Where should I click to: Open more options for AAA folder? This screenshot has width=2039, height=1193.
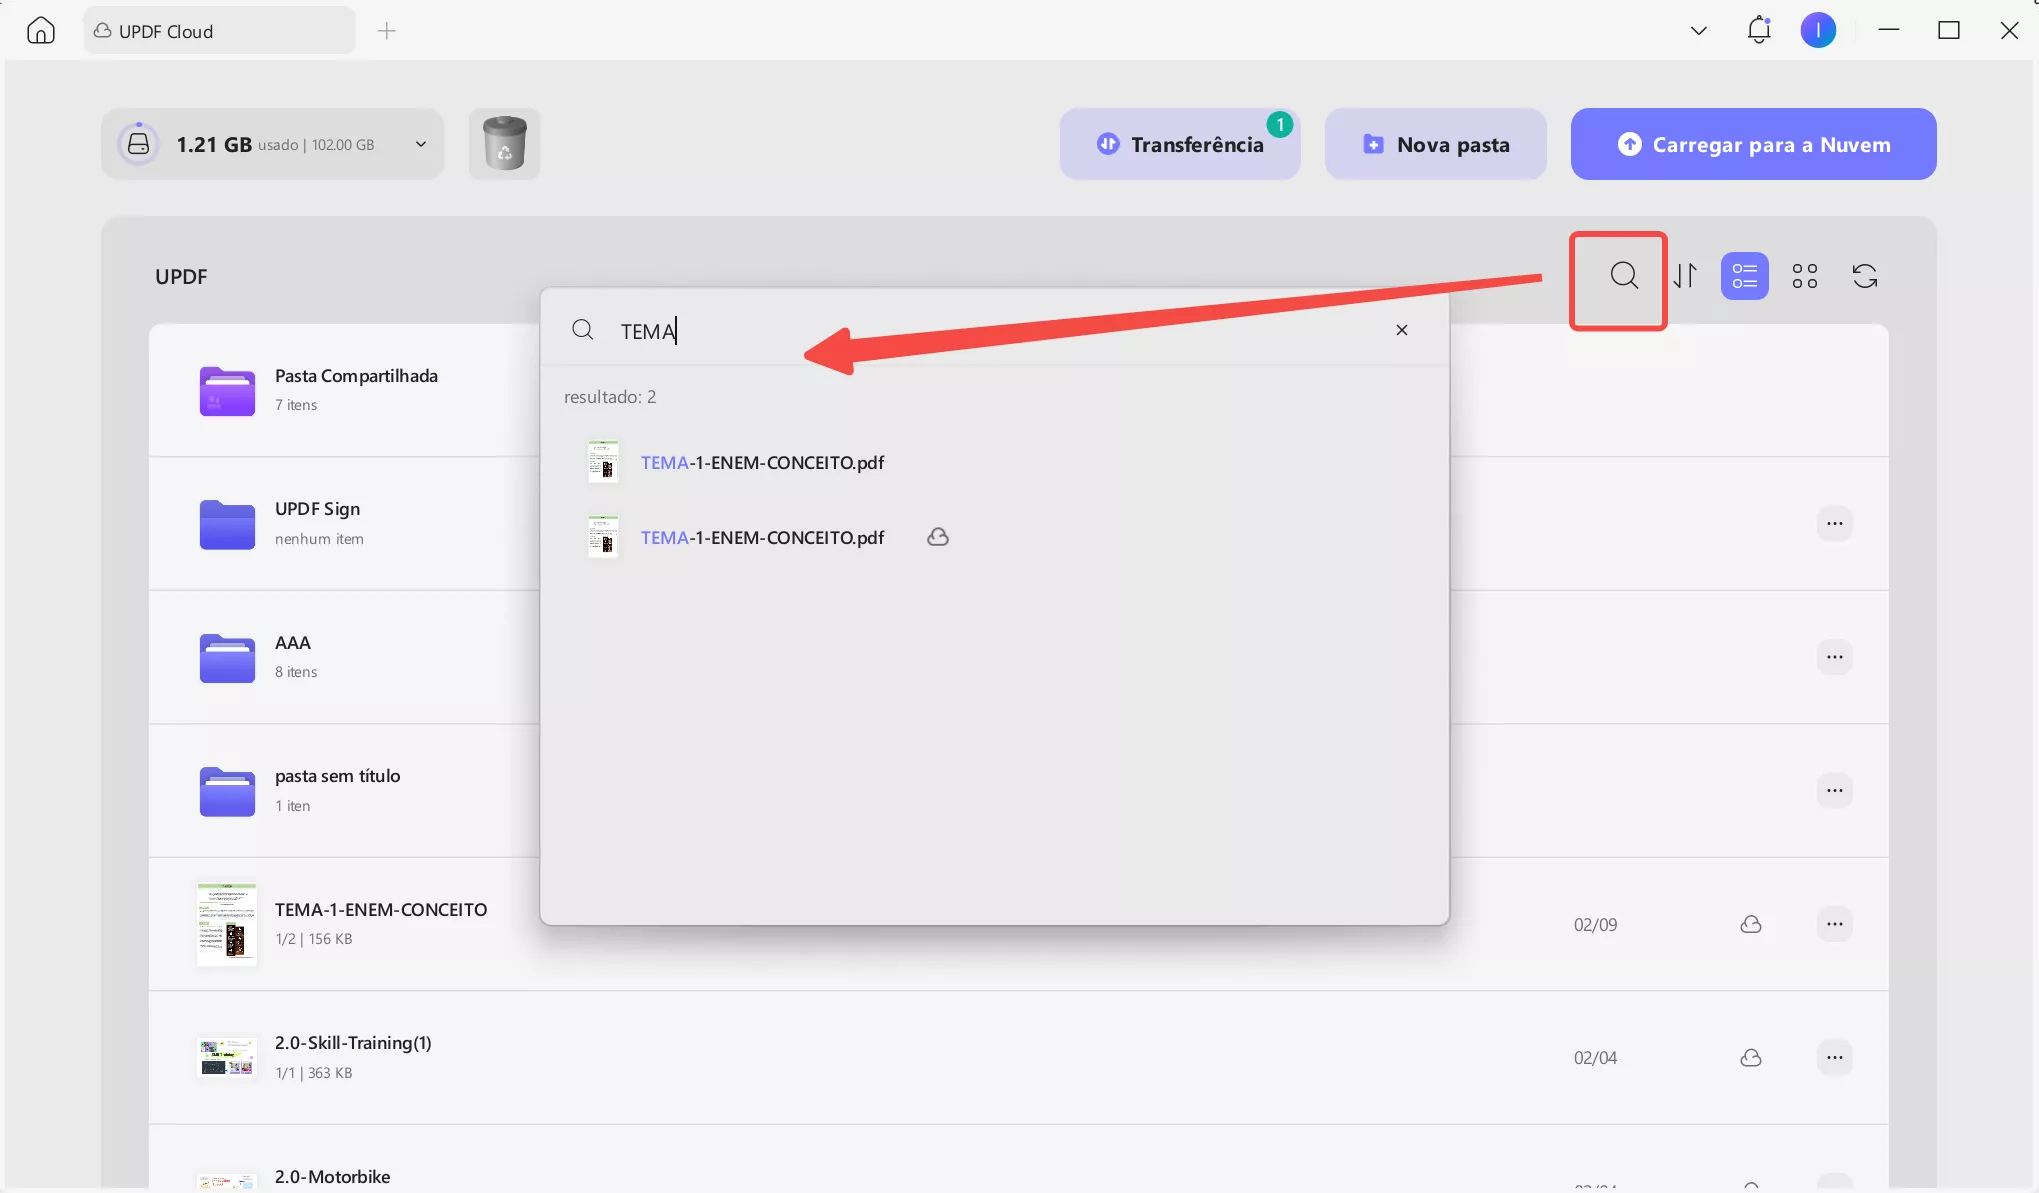1834,657
